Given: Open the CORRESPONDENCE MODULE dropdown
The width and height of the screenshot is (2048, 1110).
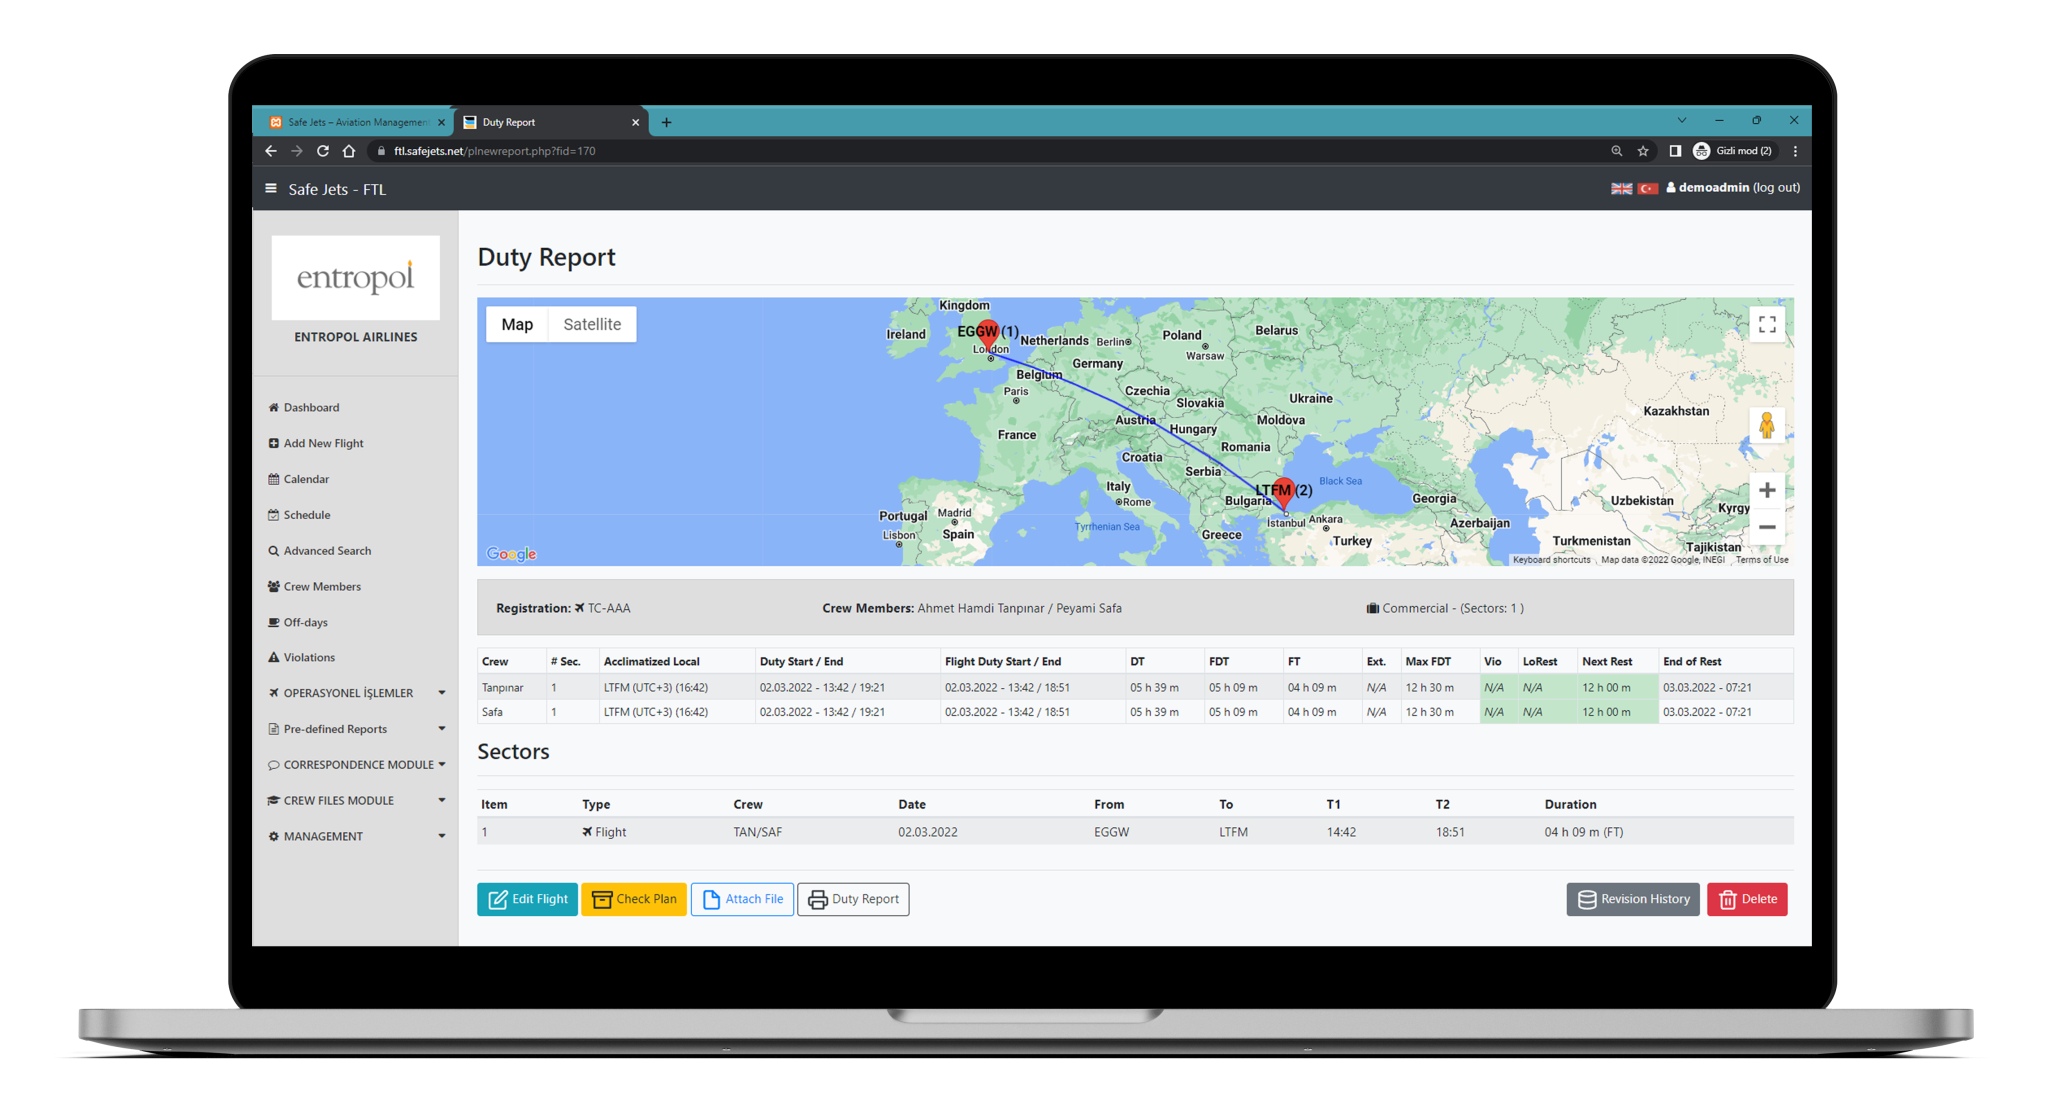Looking at the screenshot, I should 356,764.
